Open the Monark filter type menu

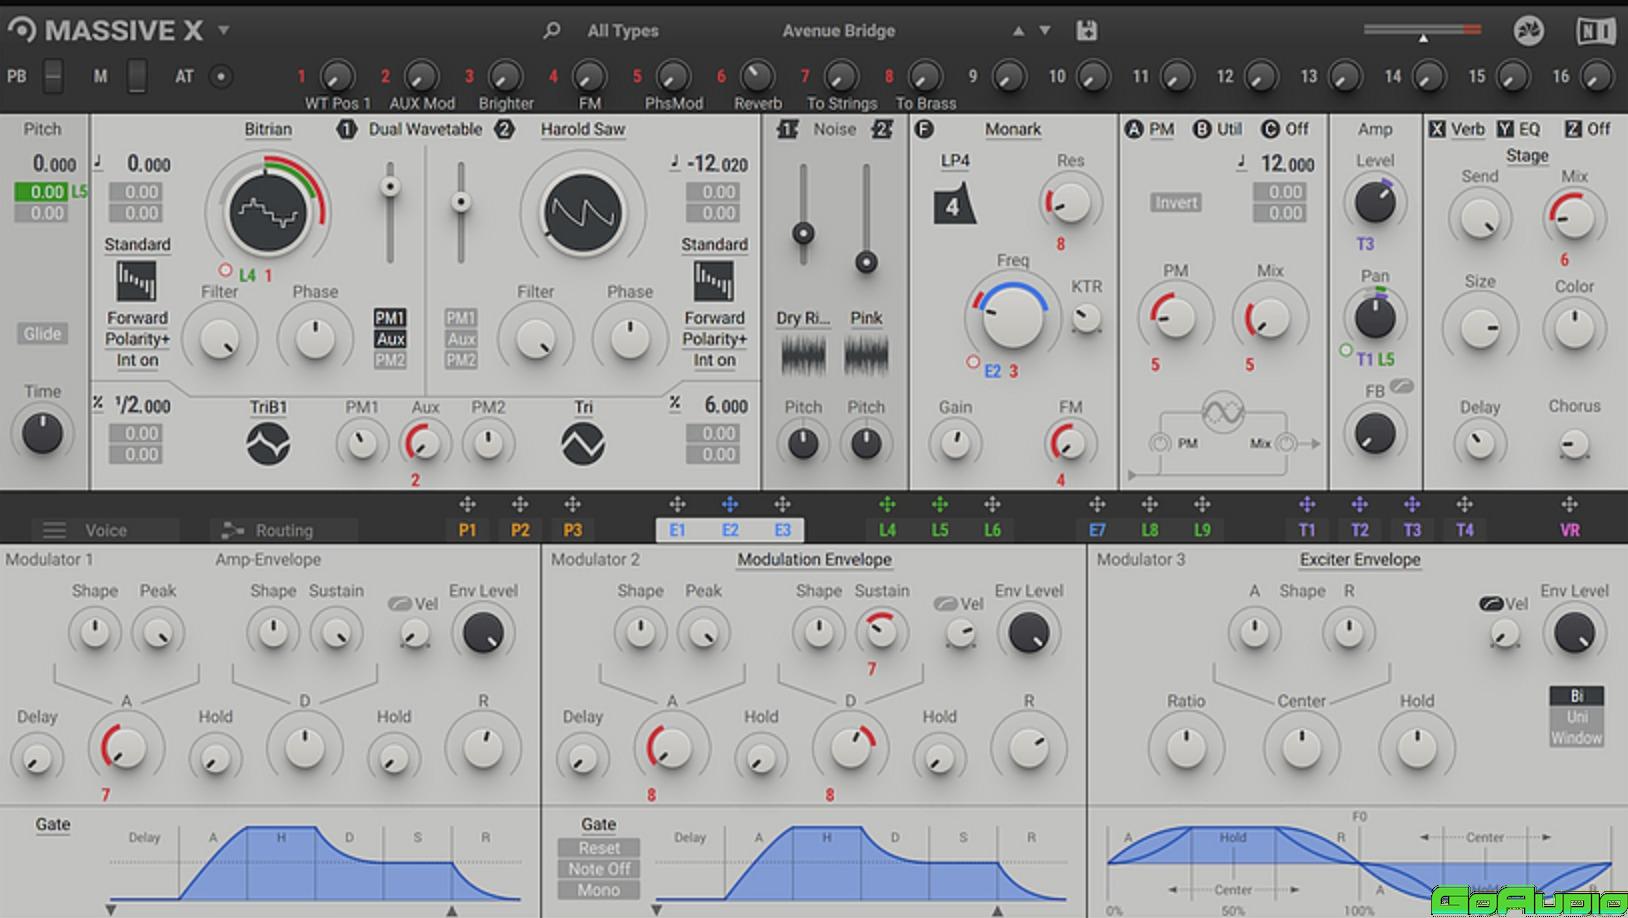1013,129
